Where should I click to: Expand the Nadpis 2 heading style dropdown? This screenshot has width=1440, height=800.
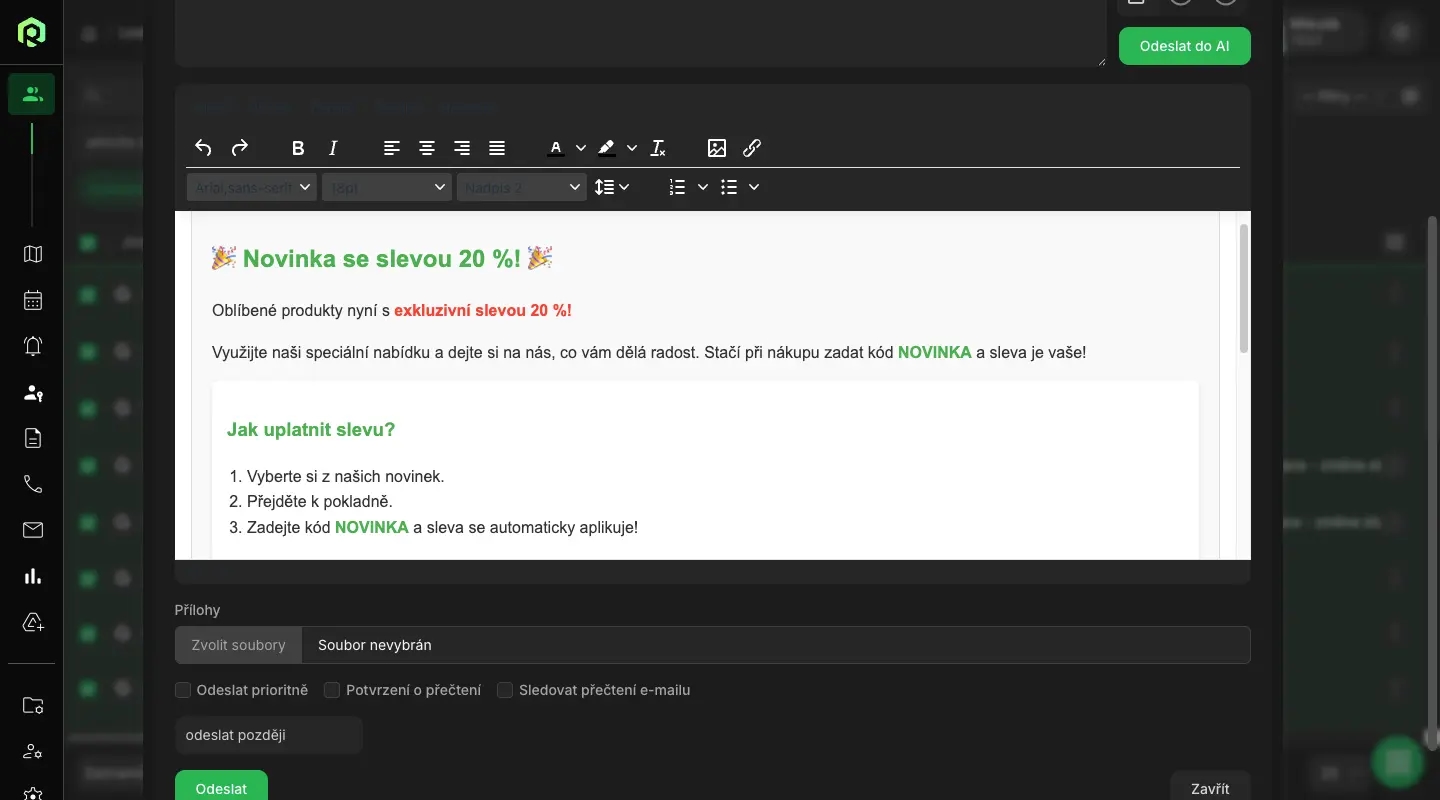pyautogui.click(x=521, y=187)
